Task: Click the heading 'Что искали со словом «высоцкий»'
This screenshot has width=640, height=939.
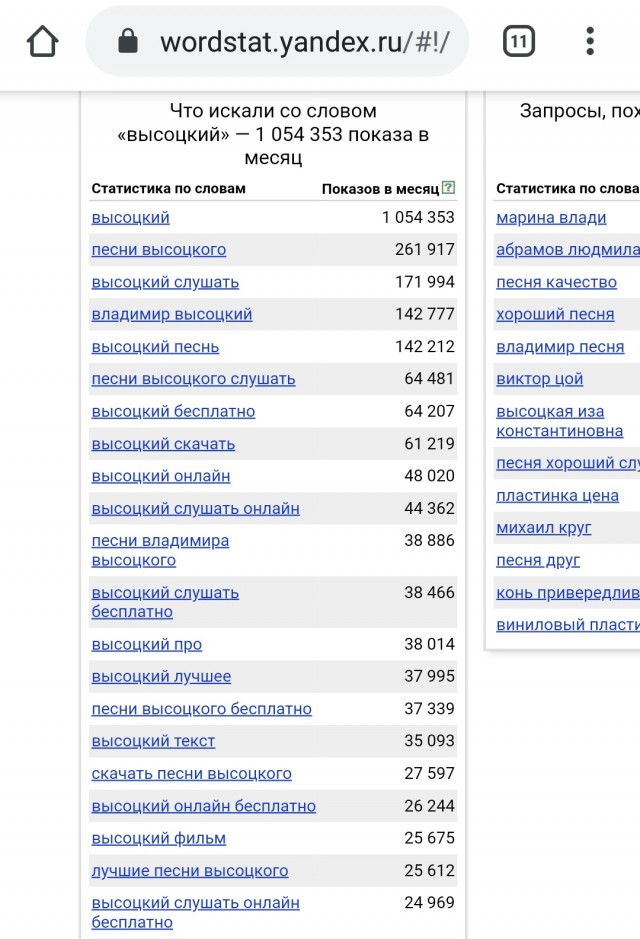Action: pos(273,134)
